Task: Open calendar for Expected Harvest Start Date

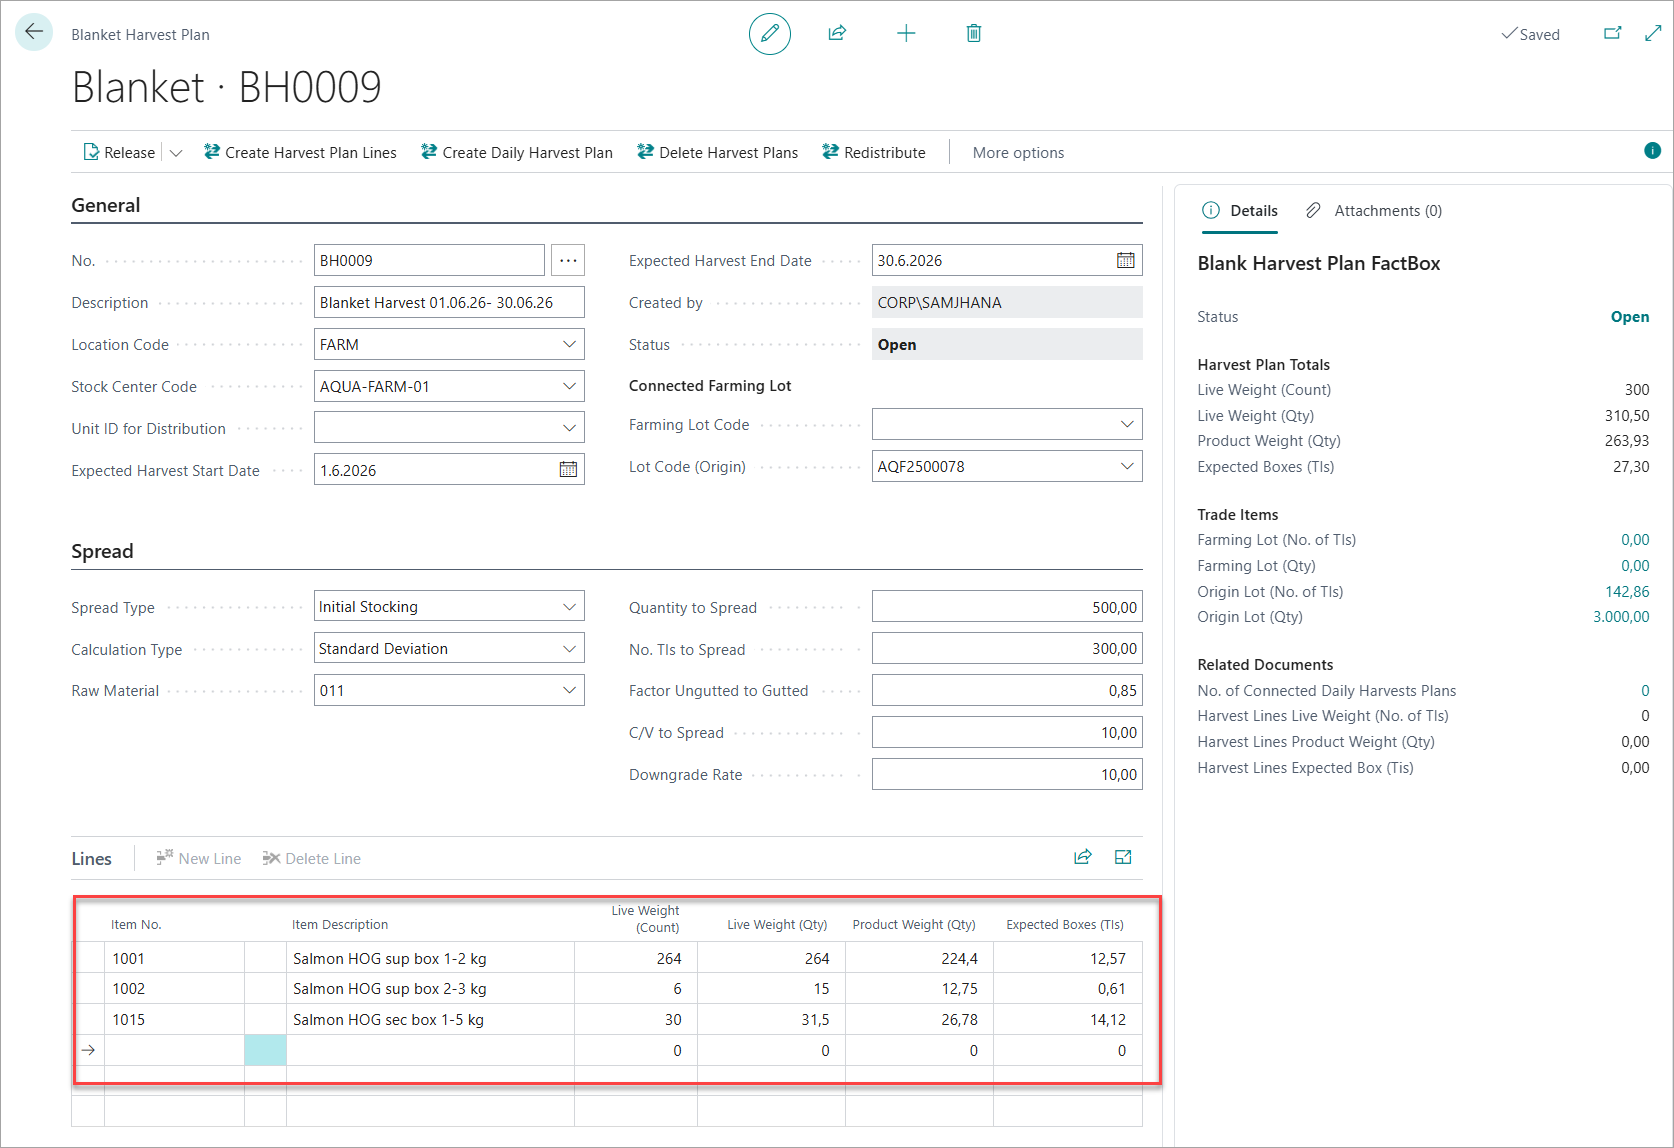Action: click(568, 470)
